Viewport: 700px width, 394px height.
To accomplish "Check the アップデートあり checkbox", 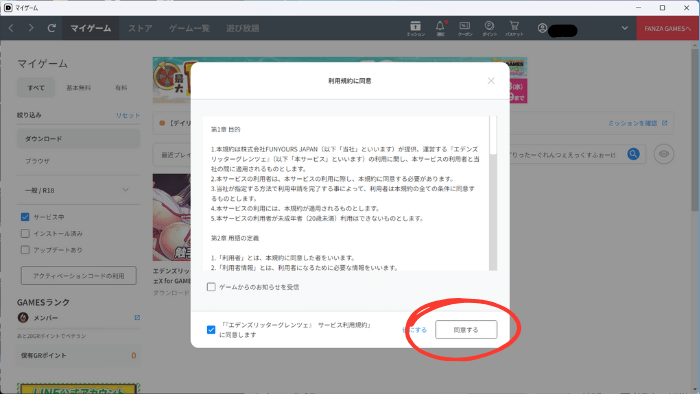I will pyautogui.click(x=25, y=250).
